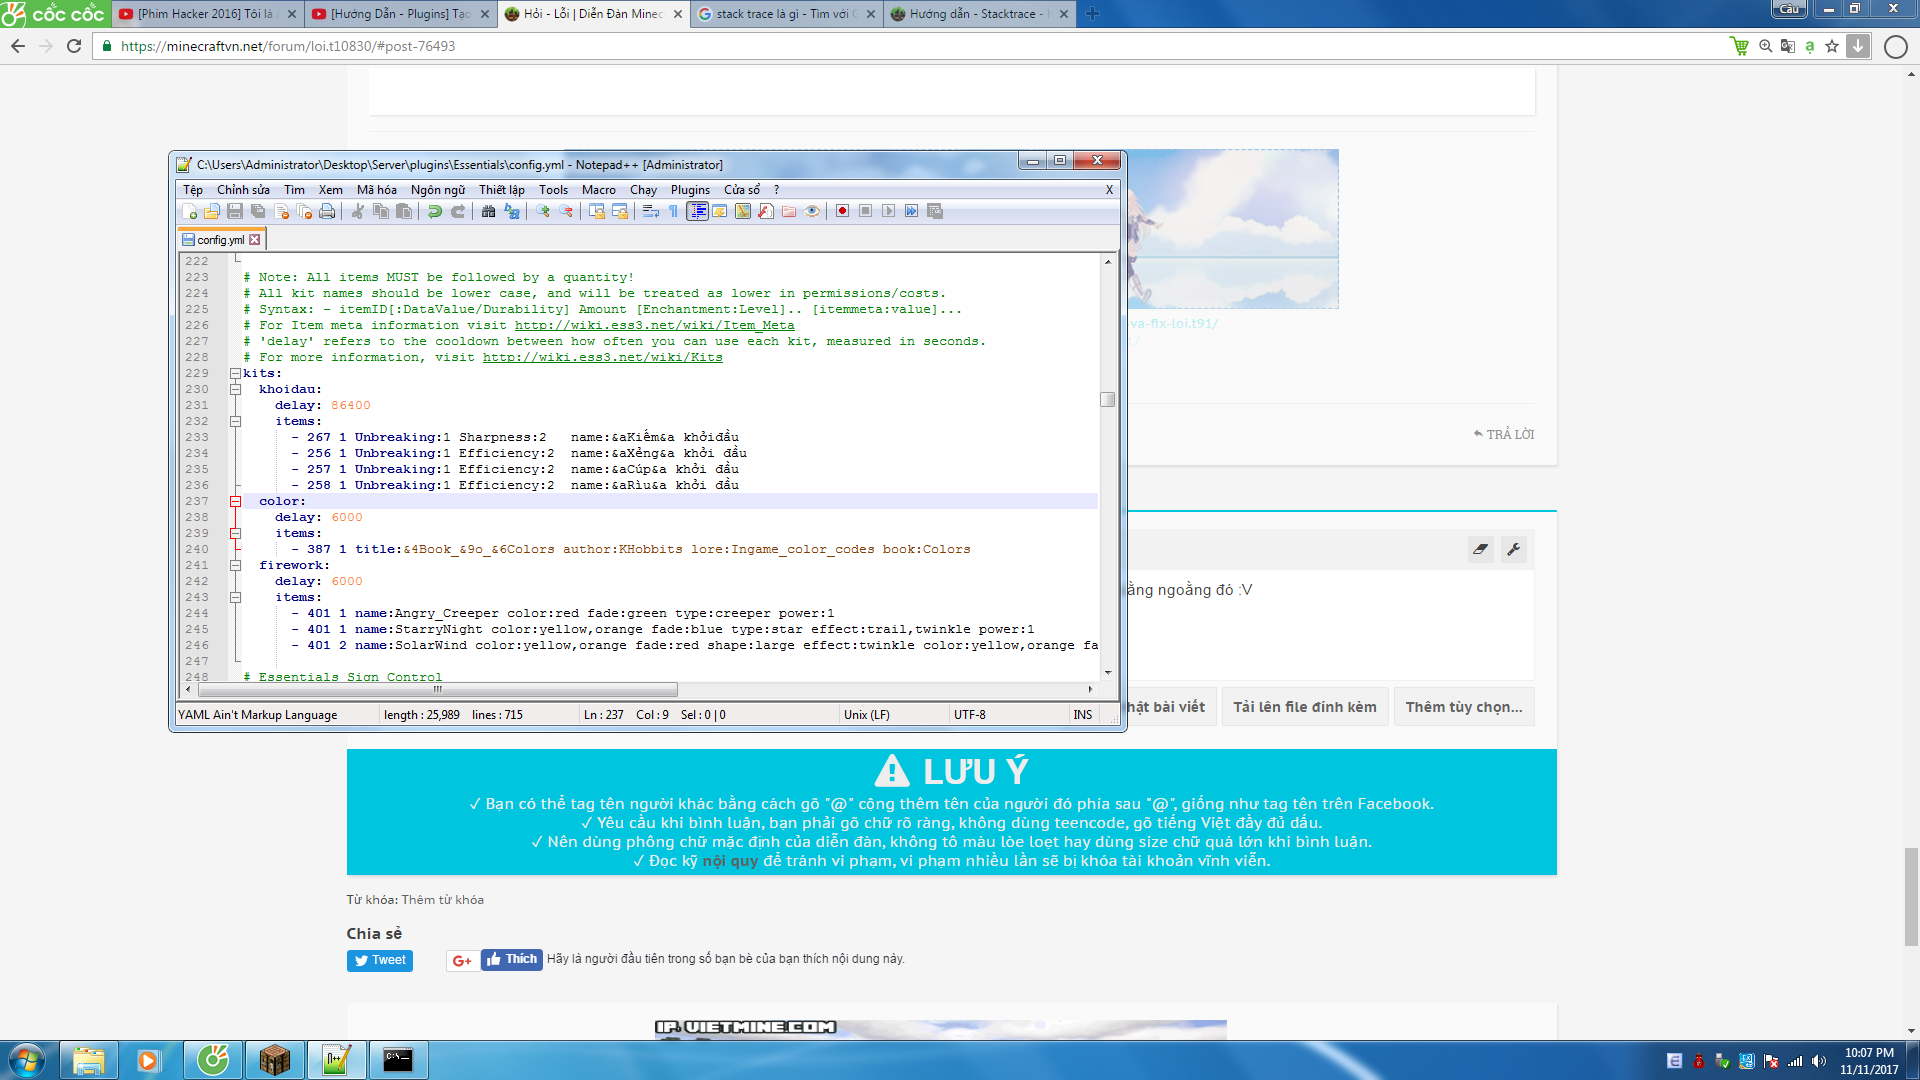Click the Notepad++ horizontal scrollbar thumb
1920x1080 pixels.
438,690
